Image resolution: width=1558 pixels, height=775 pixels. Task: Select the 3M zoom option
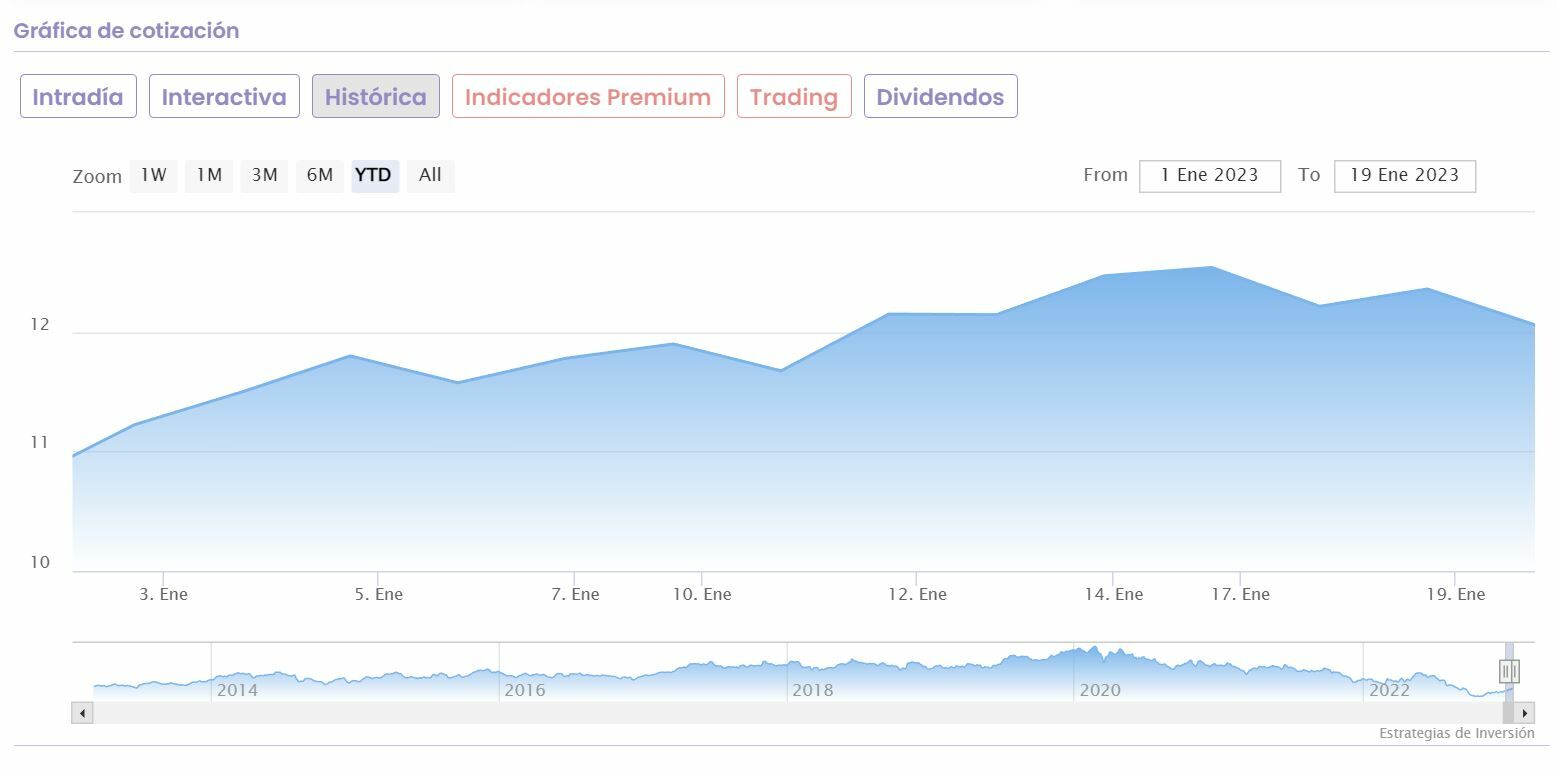coord(264,176)
